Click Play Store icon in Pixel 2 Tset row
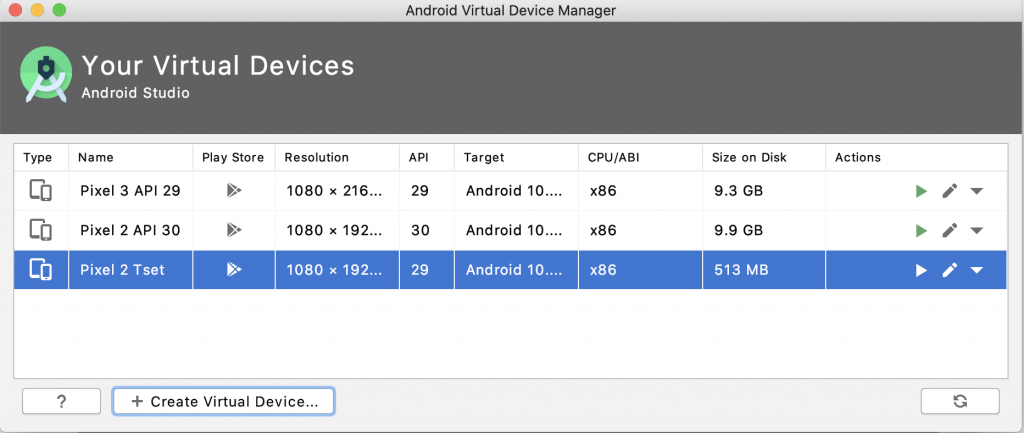Screen dimensions: 1024x433 point(233,269)
